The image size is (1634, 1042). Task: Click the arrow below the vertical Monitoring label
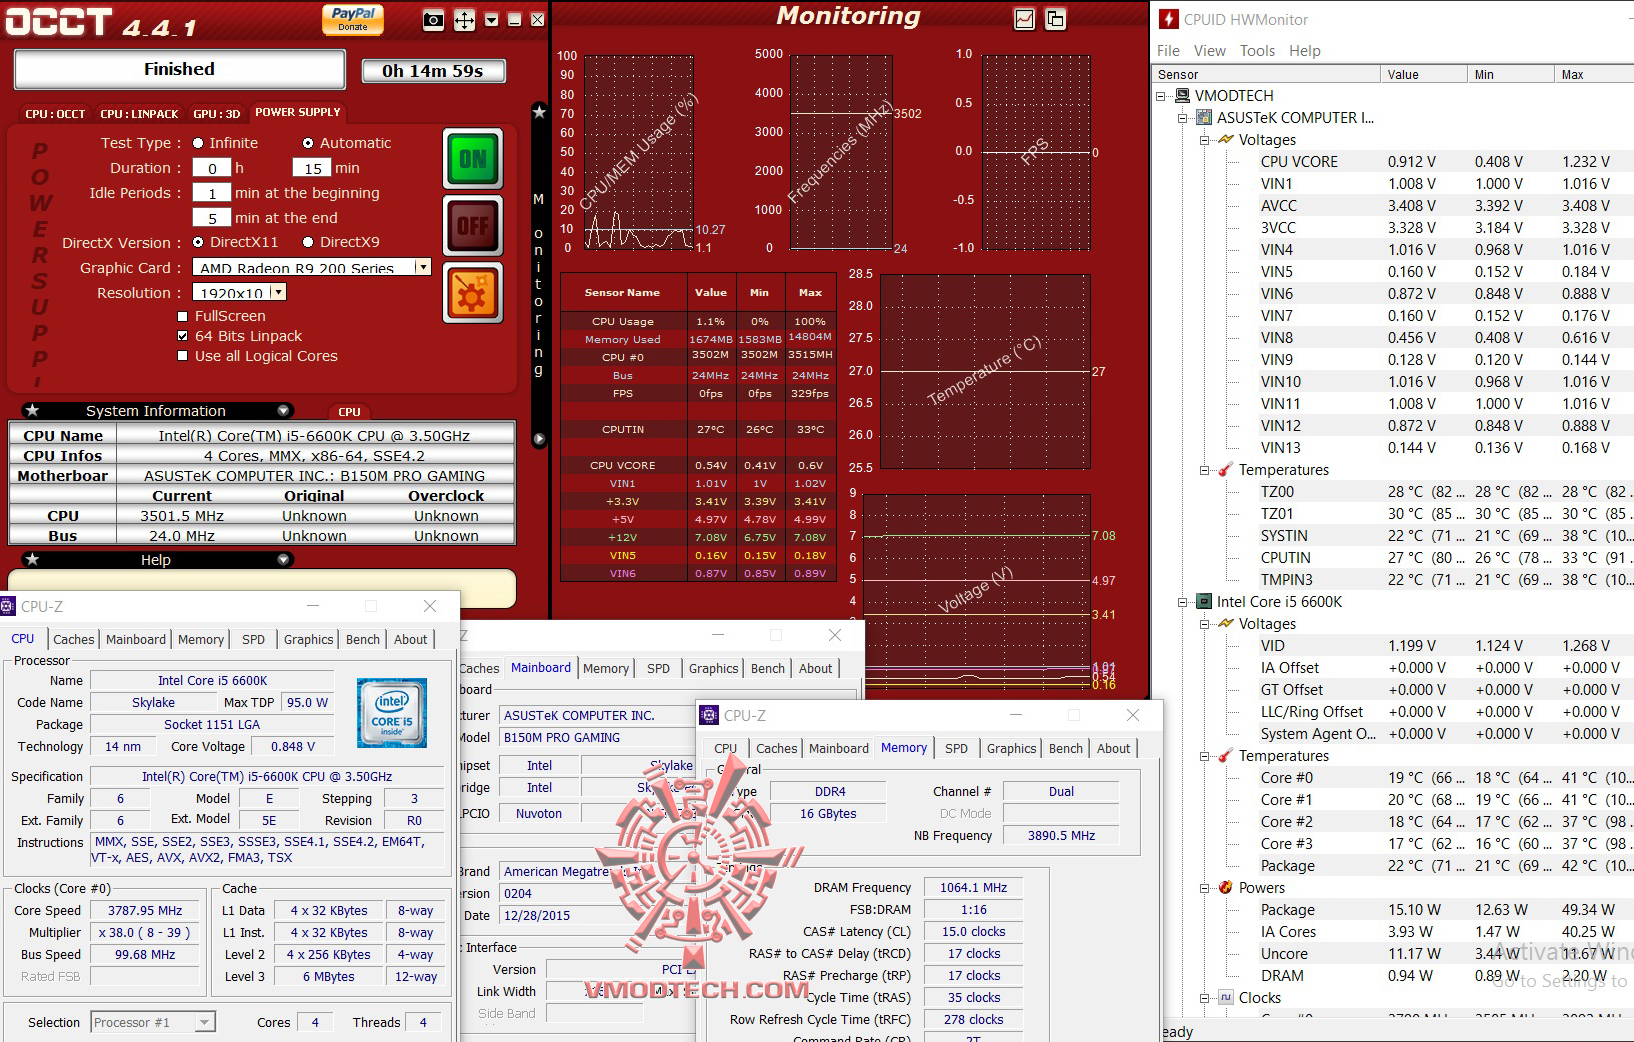pos(539,439)
